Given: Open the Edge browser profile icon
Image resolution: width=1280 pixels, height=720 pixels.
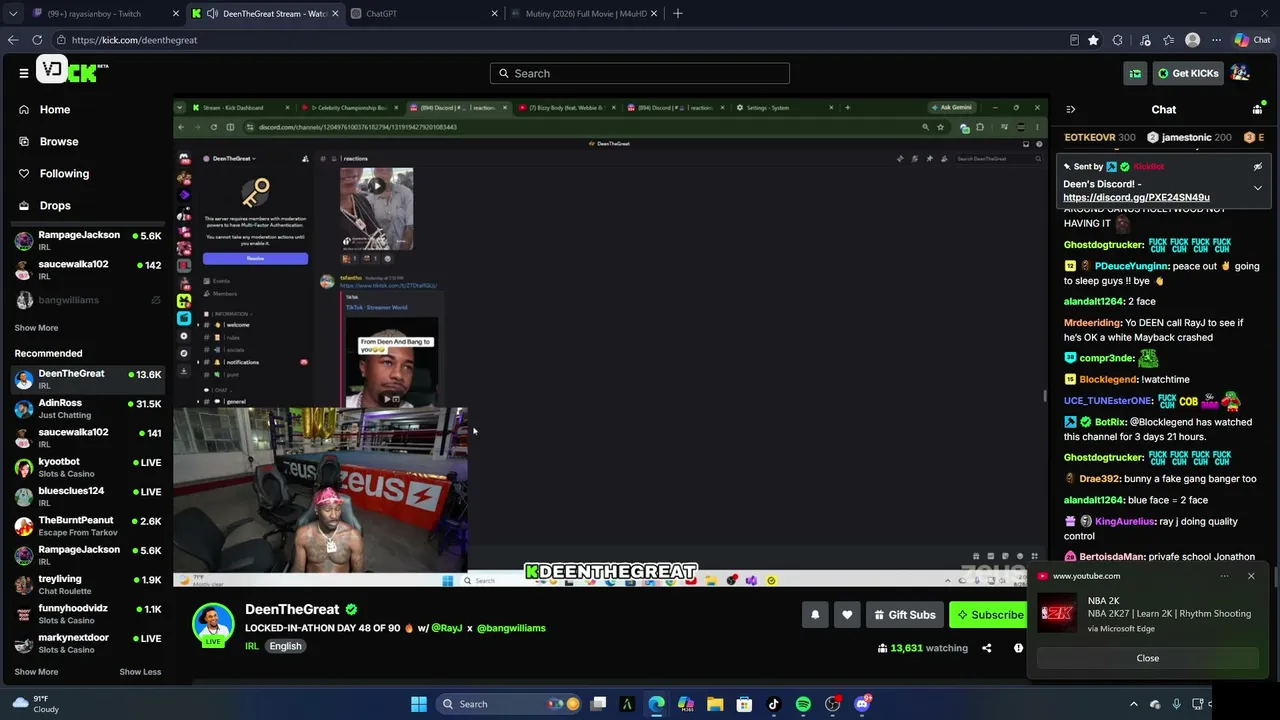Looking at the screenshot, I should point(1192,40).
